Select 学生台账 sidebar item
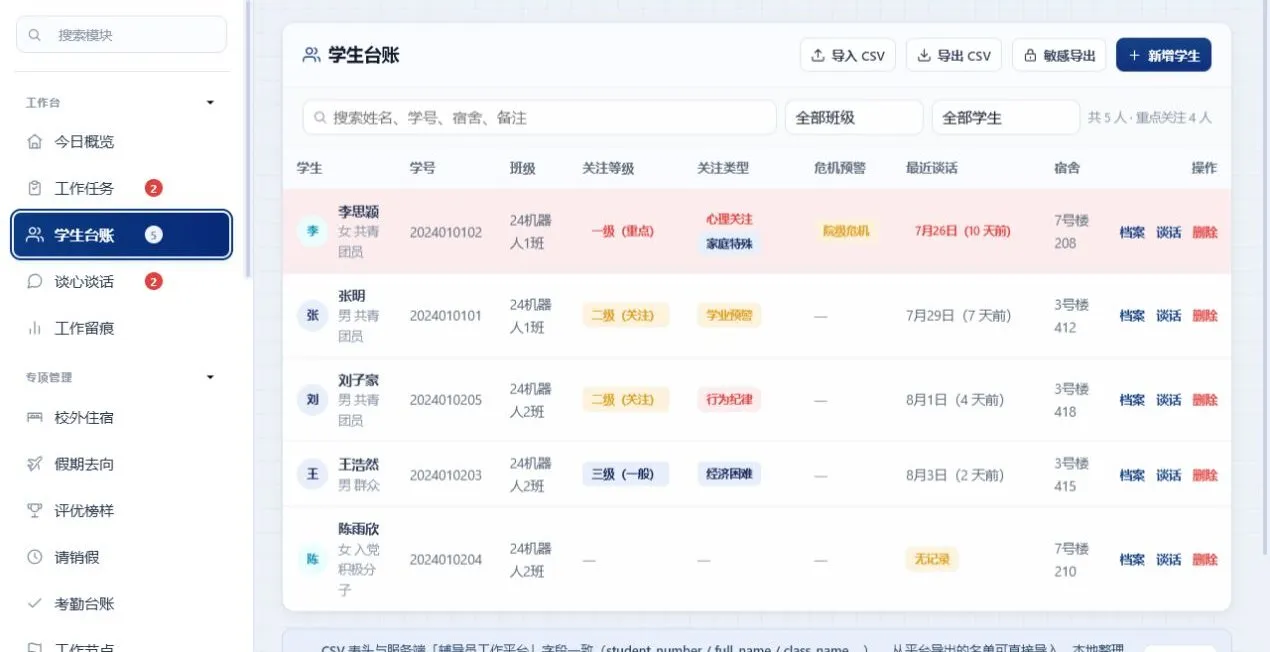This screenshot has height=652, width=1270. (122, 235)
